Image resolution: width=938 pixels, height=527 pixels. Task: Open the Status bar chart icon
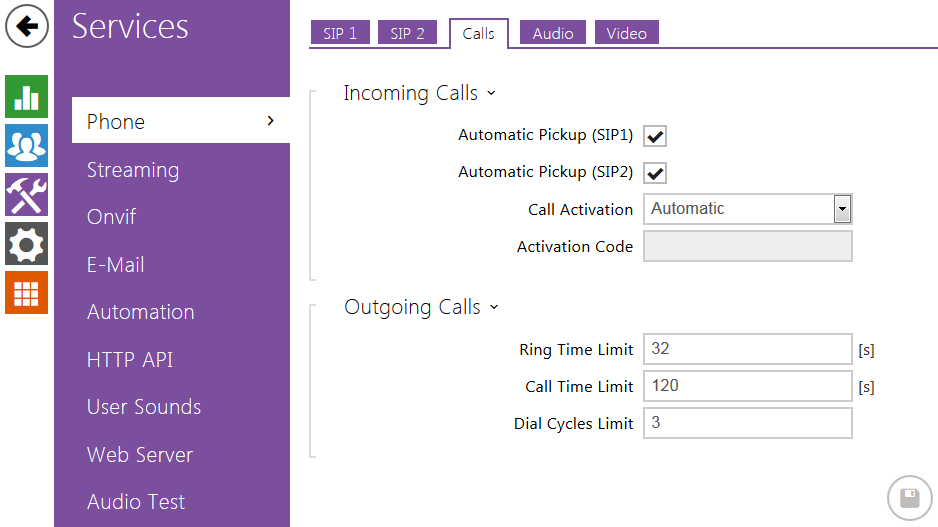[26, 96]
